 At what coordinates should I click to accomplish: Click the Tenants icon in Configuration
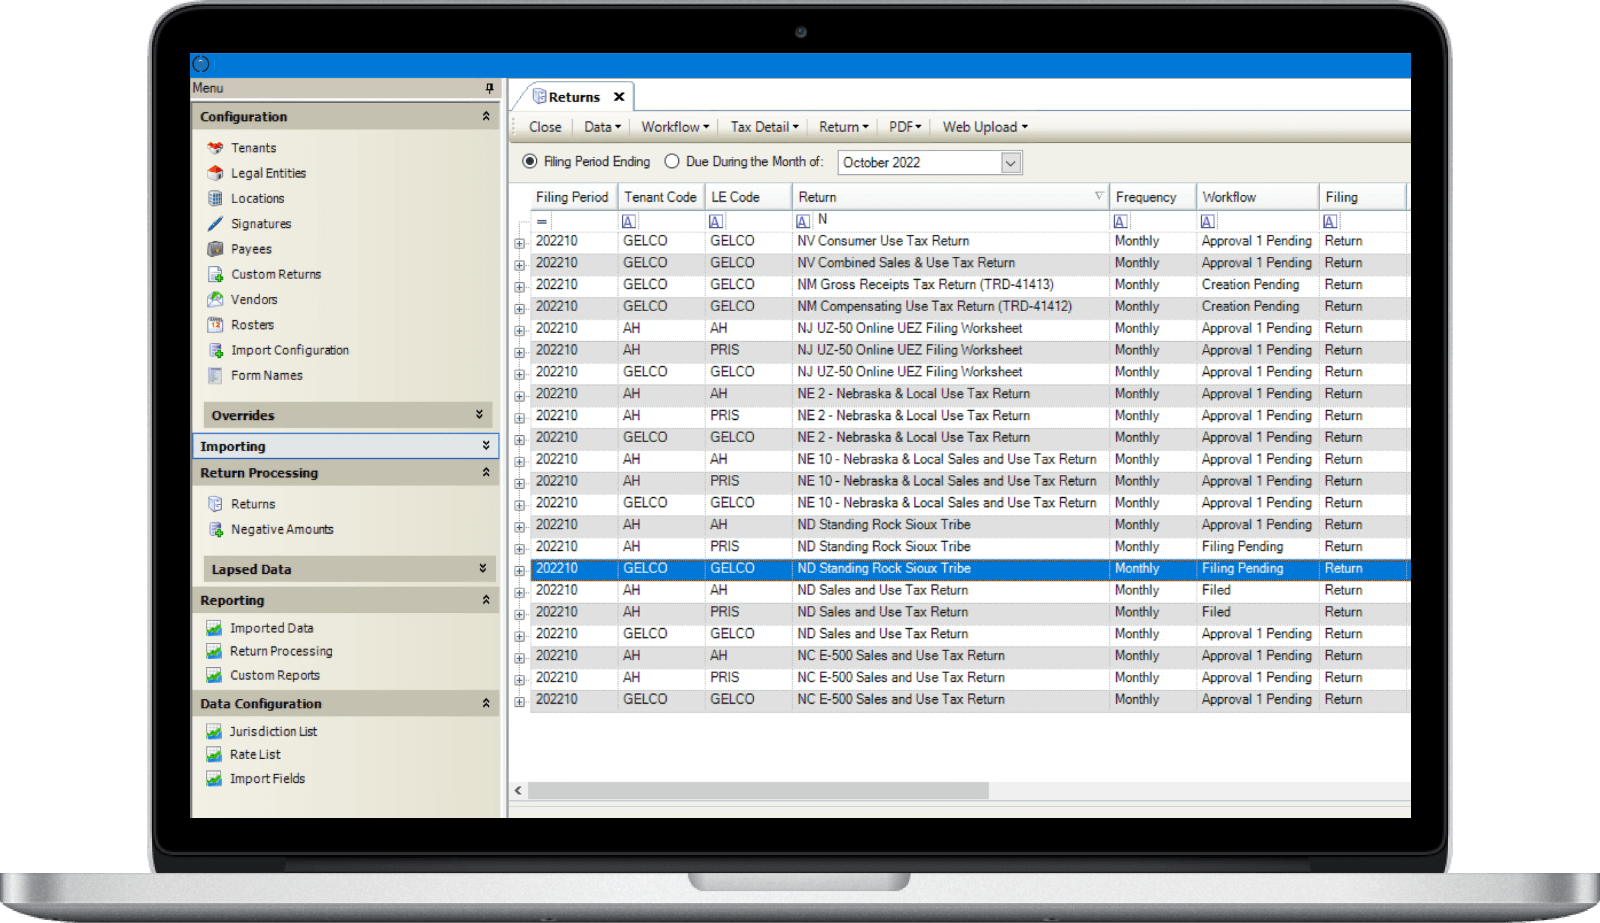click(215, 148)
